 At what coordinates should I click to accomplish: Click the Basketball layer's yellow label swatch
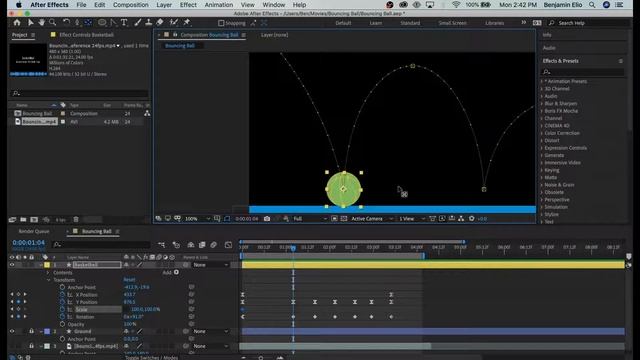[47, 265]
